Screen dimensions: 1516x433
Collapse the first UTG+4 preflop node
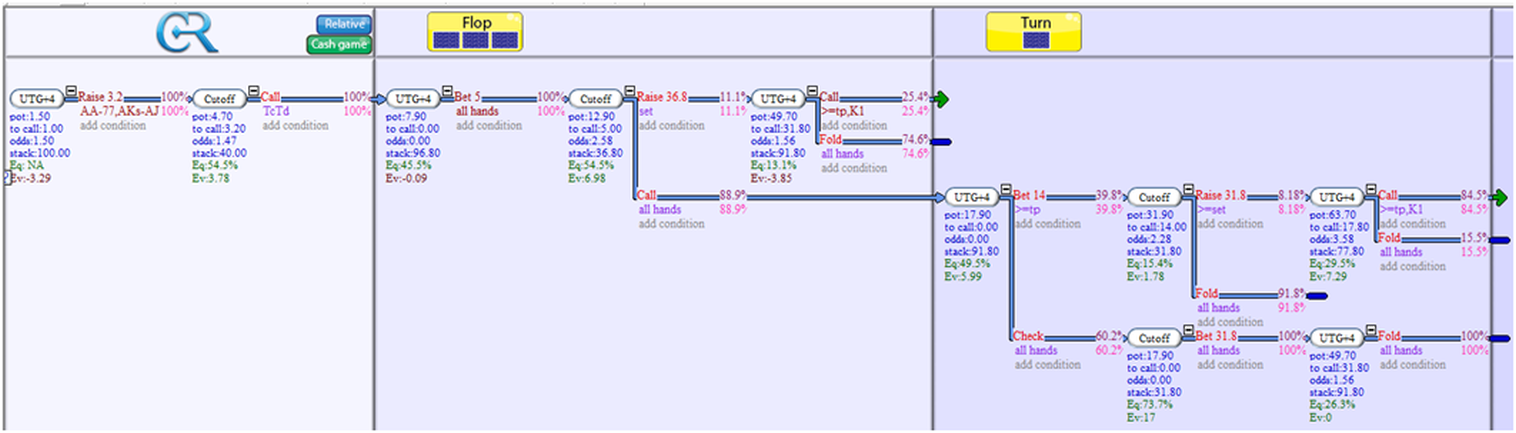point(71,91)
